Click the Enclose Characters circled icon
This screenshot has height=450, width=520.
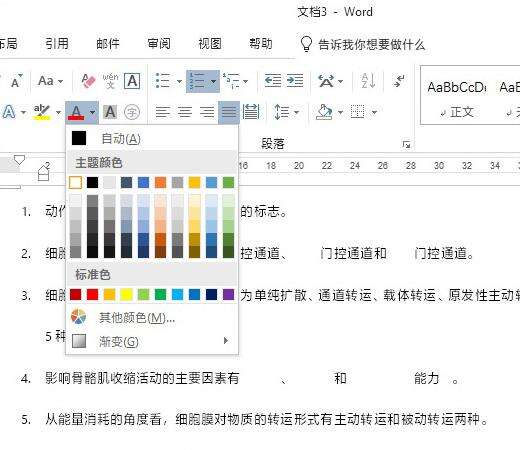click(132, 112)
